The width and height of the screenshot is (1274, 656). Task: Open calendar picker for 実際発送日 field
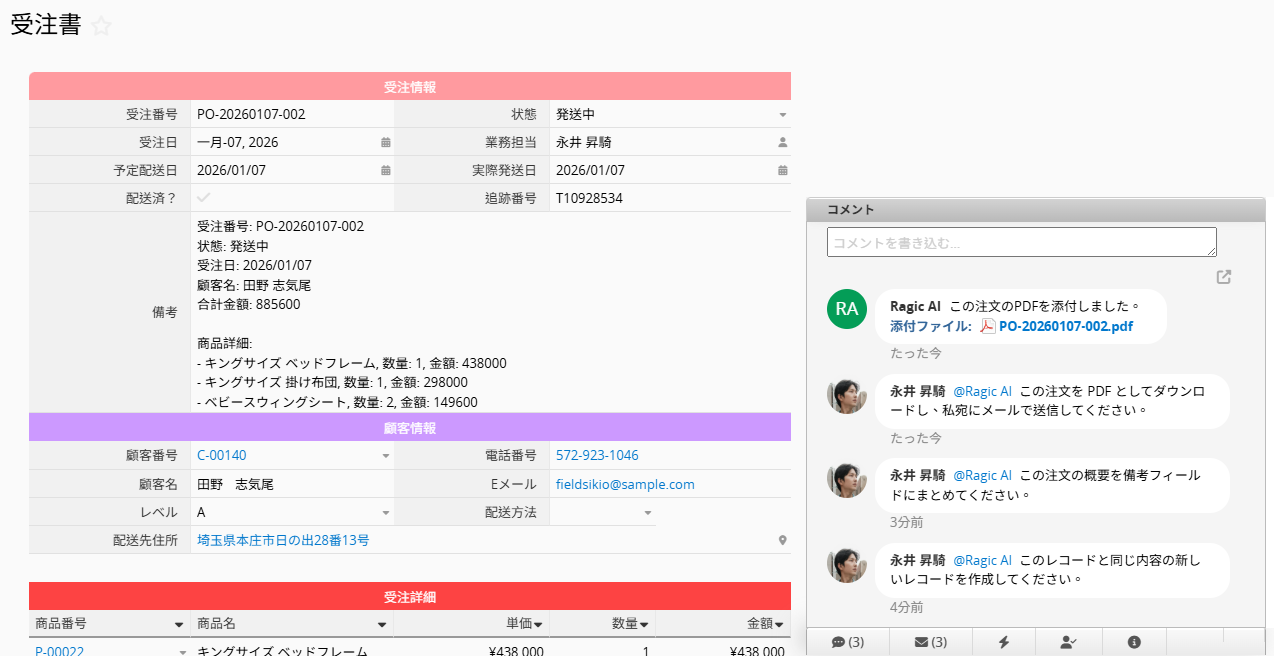coord(783,171)
